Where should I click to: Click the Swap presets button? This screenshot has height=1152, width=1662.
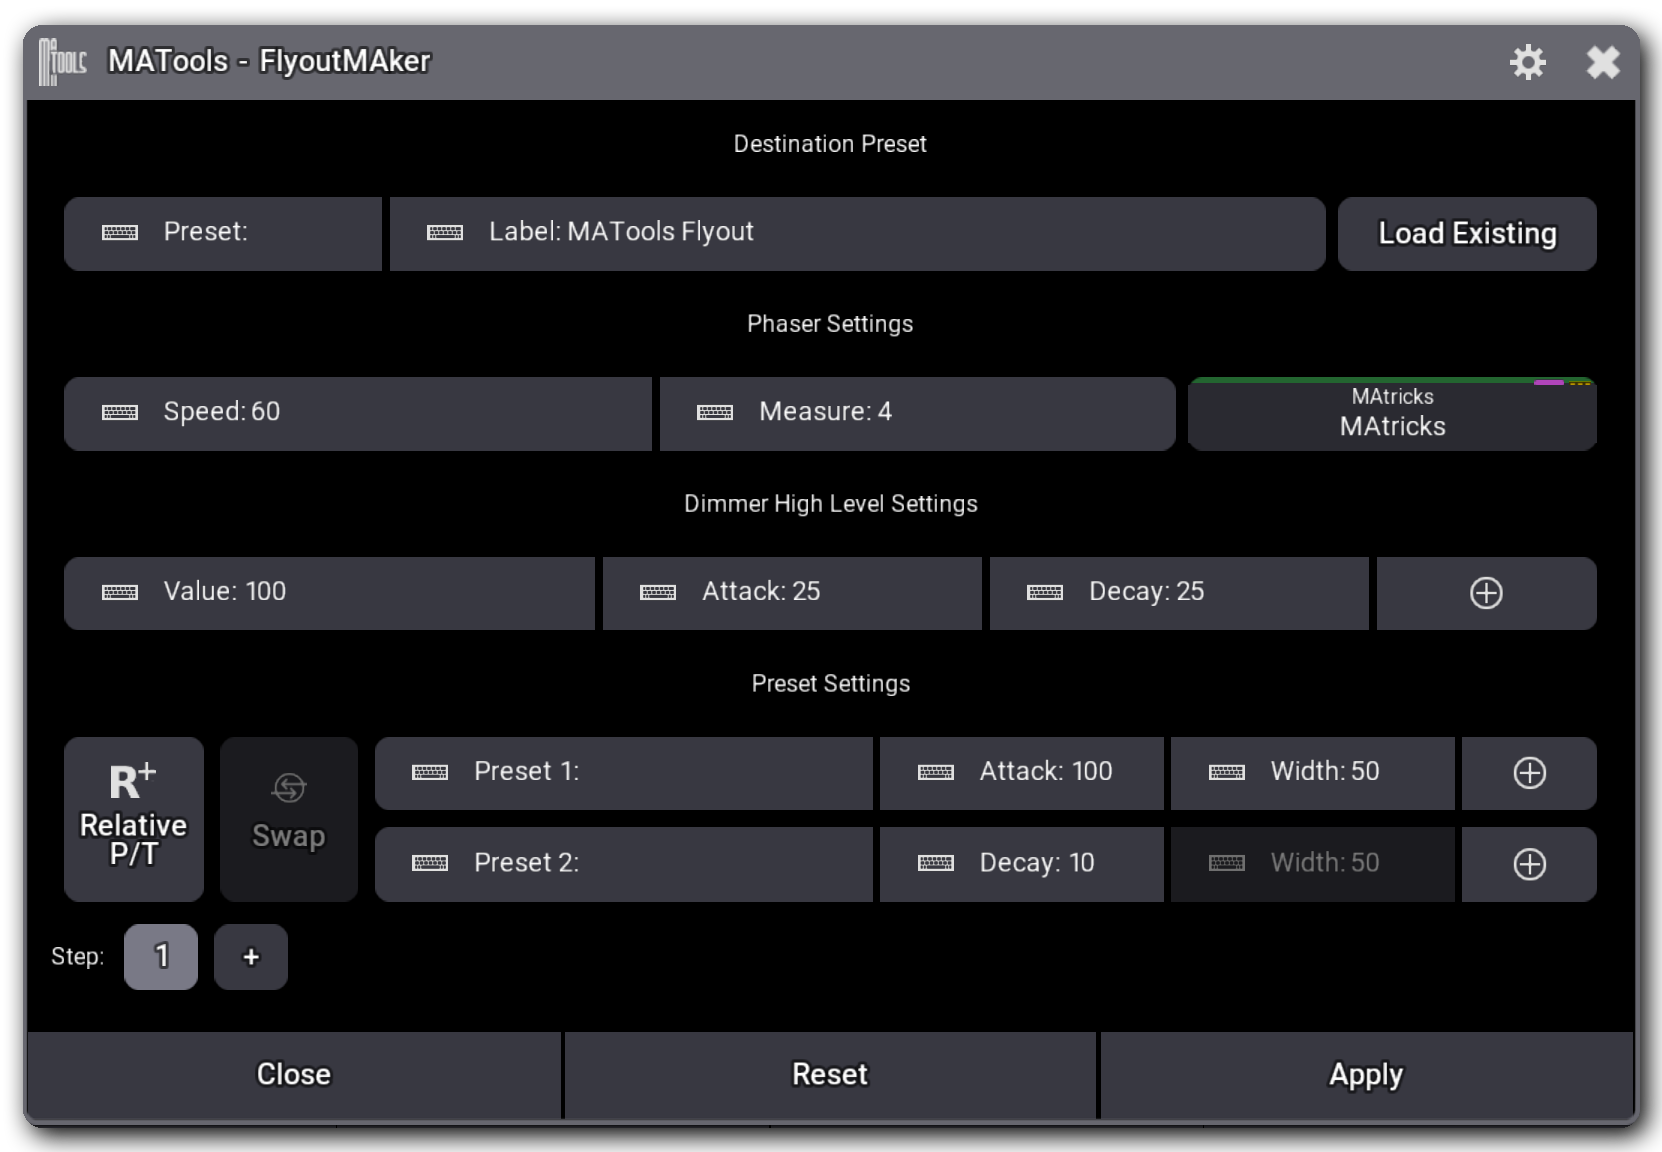point(289,819)
